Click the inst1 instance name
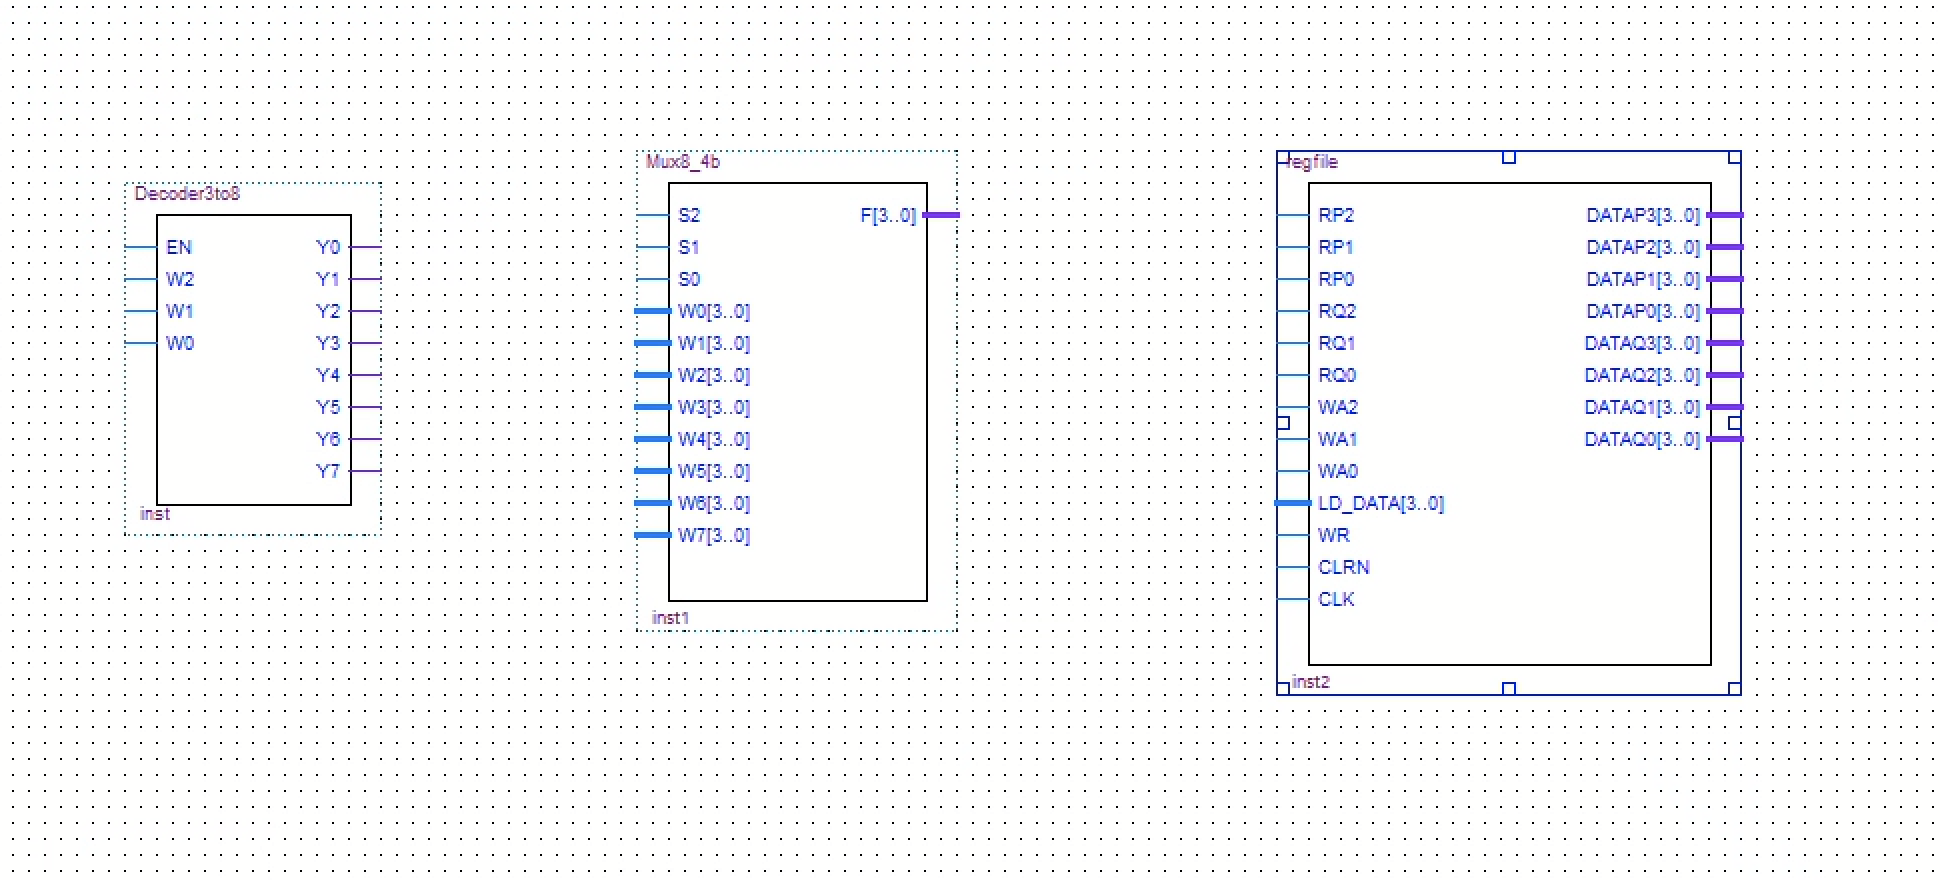Viewport: 1940px width, 880px height. click(670, 618)
